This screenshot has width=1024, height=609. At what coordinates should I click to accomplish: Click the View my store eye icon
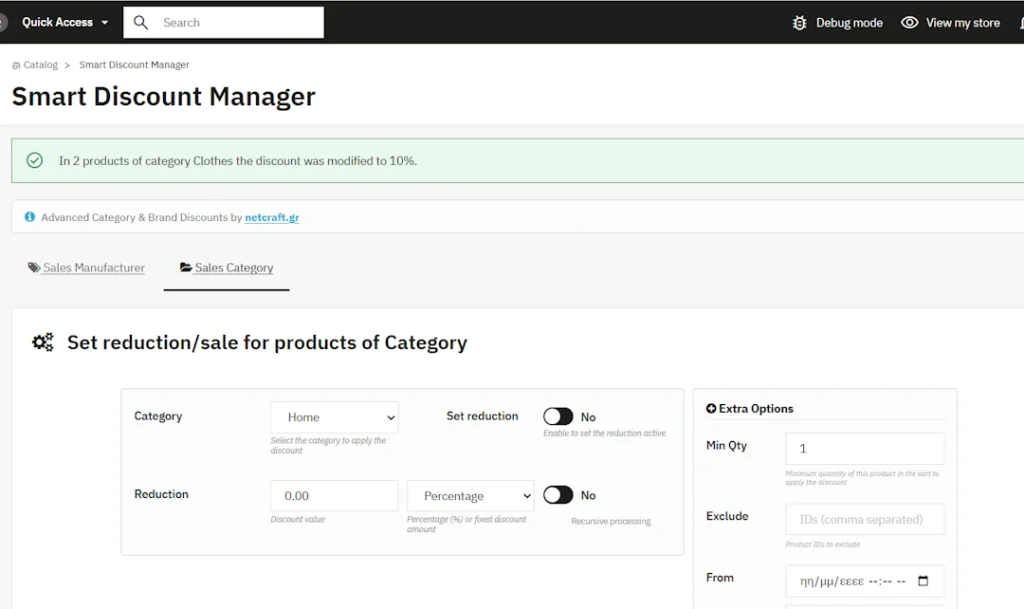[909, 23]
